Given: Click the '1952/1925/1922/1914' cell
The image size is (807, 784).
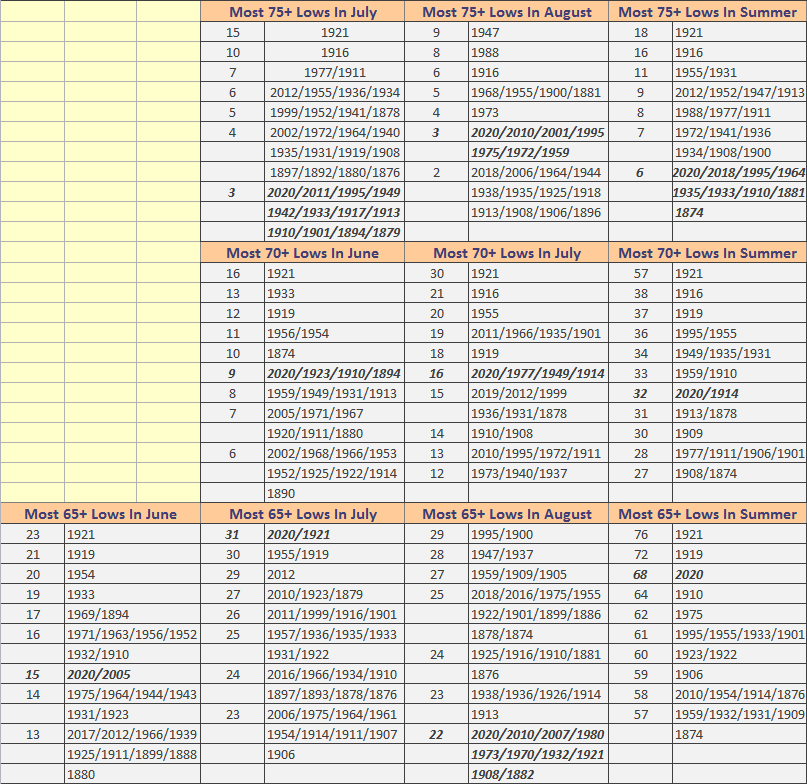Looking at the screenshot, I should (x=335, y=474).
